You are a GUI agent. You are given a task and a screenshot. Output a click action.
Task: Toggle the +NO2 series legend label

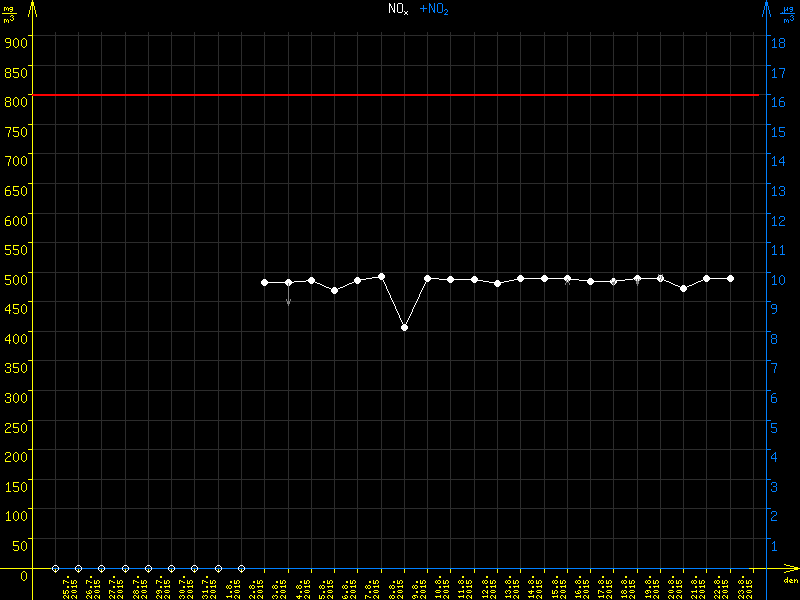(433, 9)
